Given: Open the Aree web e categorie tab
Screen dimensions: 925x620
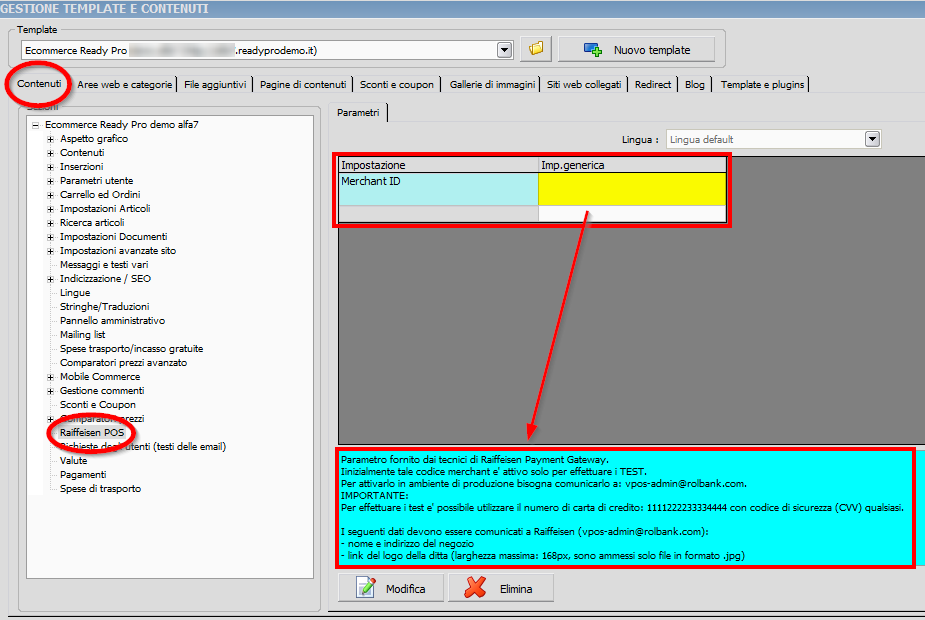Looking at the screenshot, I should coord(125,85).
